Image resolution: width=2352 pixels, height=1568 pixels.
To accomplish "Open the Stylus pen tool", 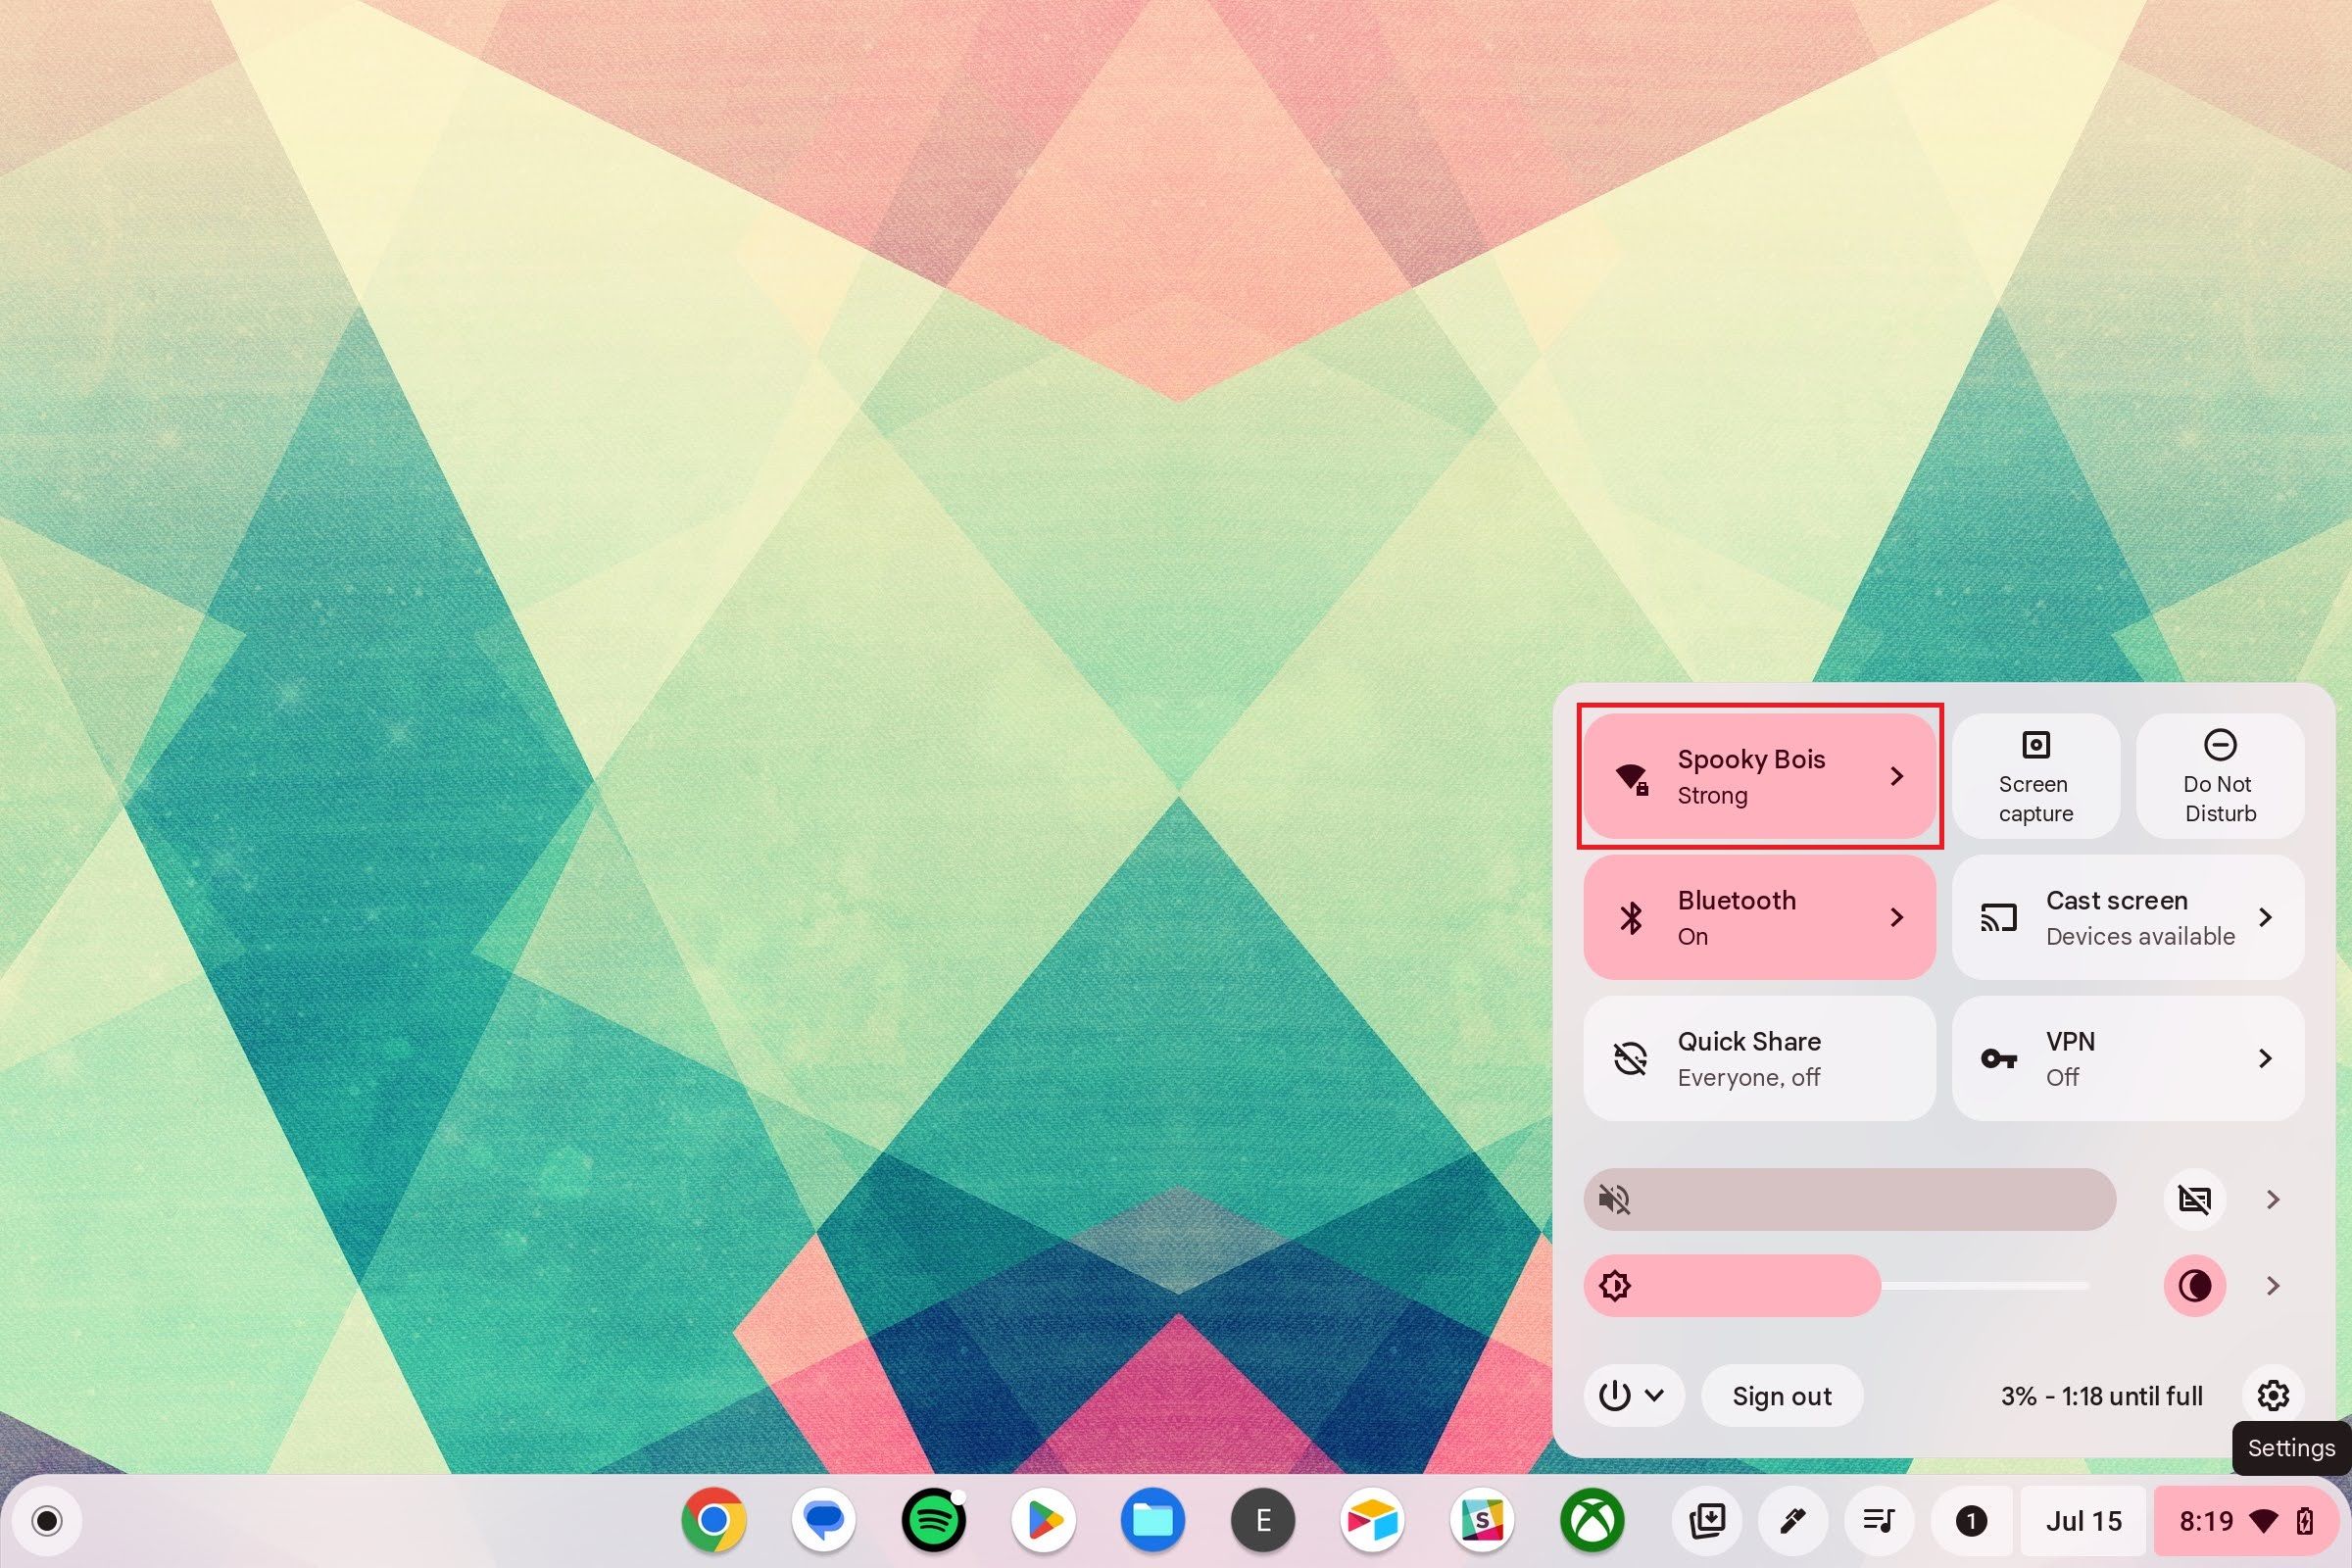I will coord(1793,1521).
